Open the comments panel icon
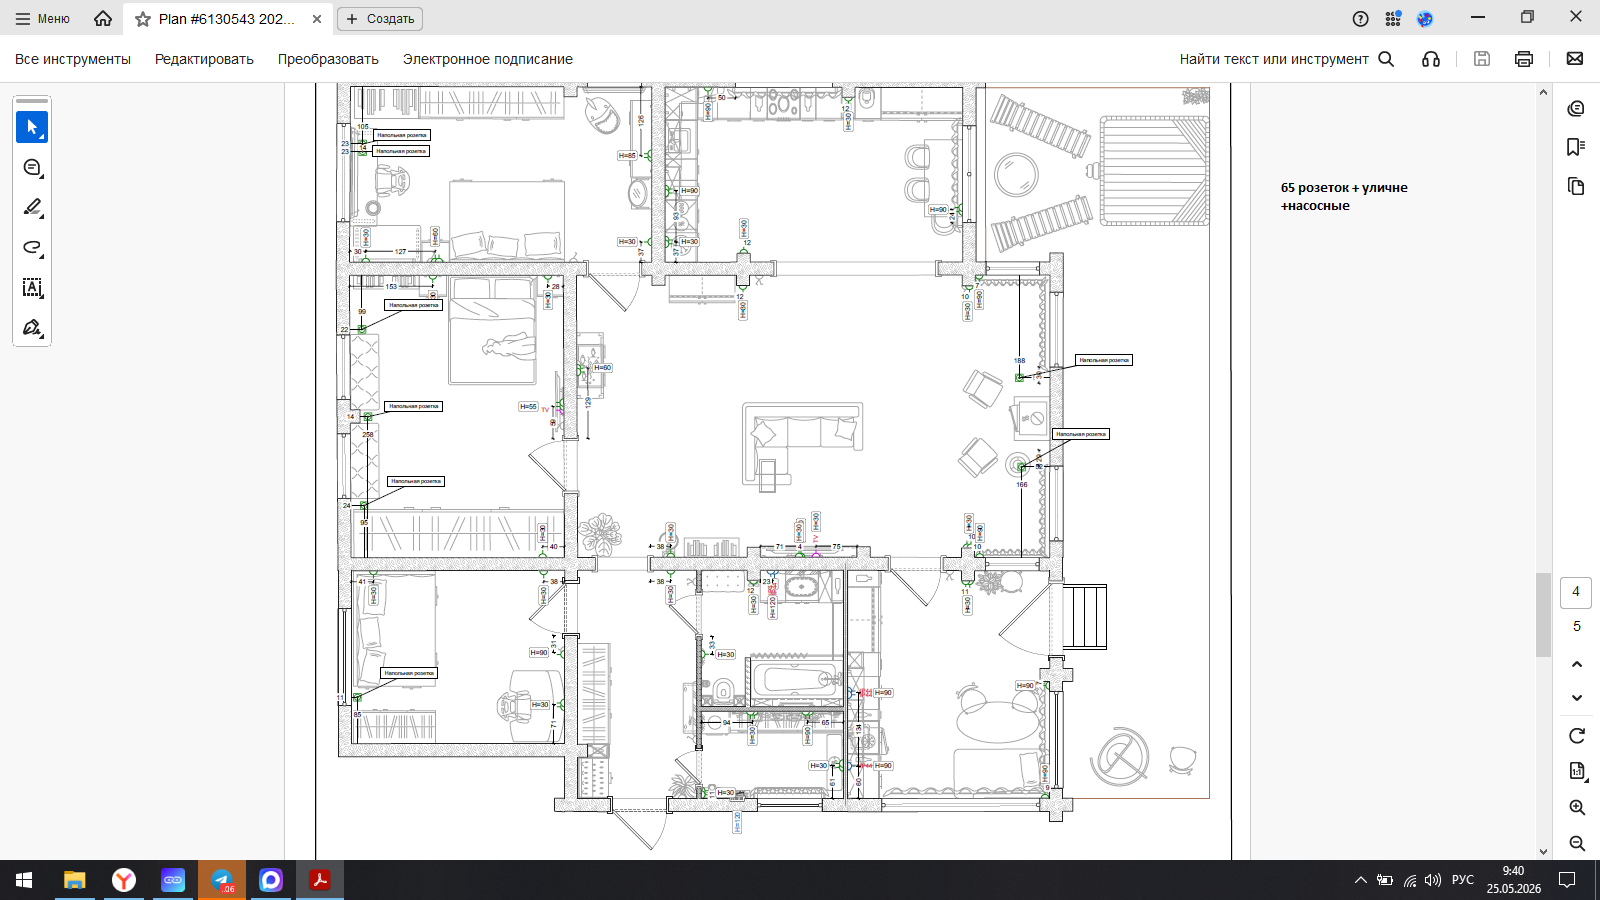The height and width of the screenshot is (900, 1600). (1576, 108)
